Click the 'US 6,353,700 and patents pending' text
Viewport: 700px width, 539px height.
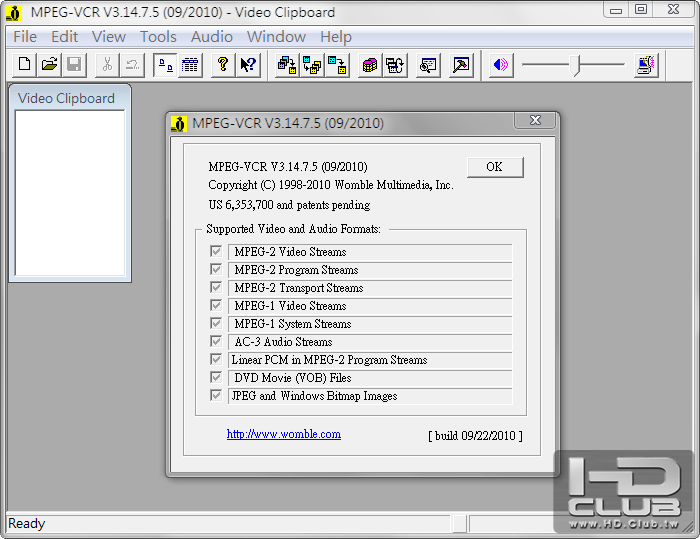(289, 205)
